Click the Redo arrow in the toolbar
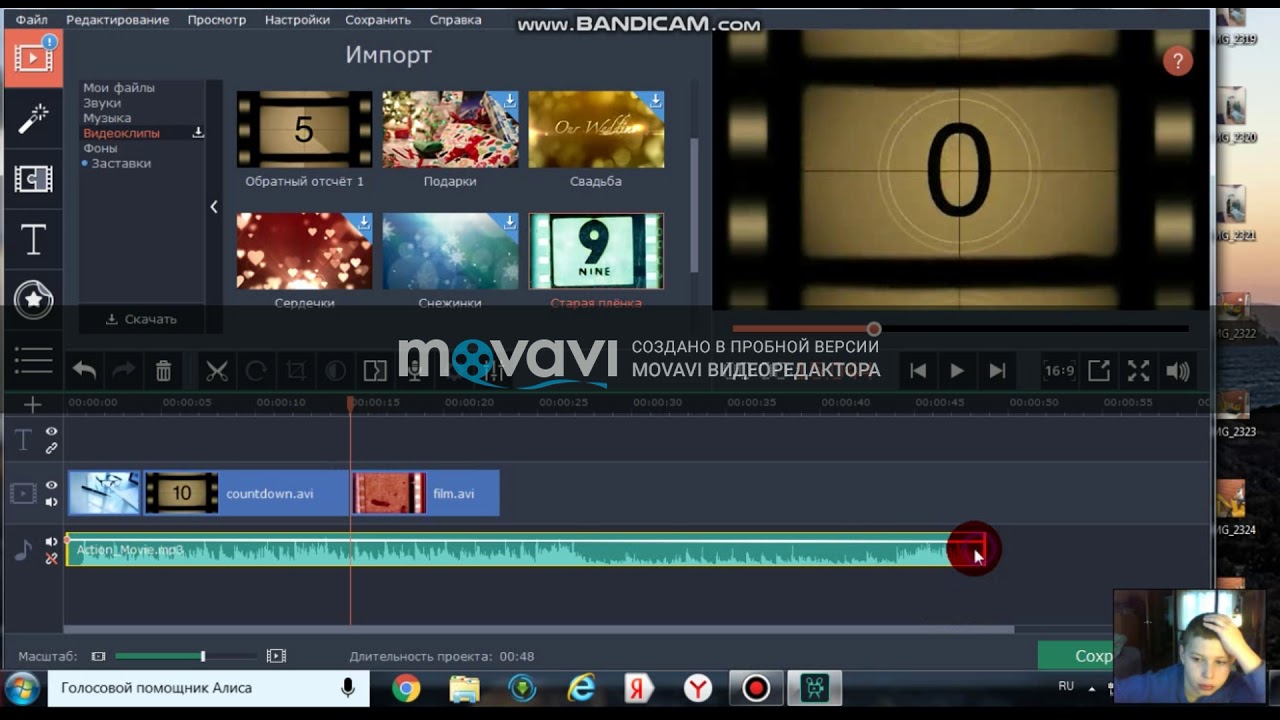This screenshot has height=720, width=1280. tap(124, 371)
